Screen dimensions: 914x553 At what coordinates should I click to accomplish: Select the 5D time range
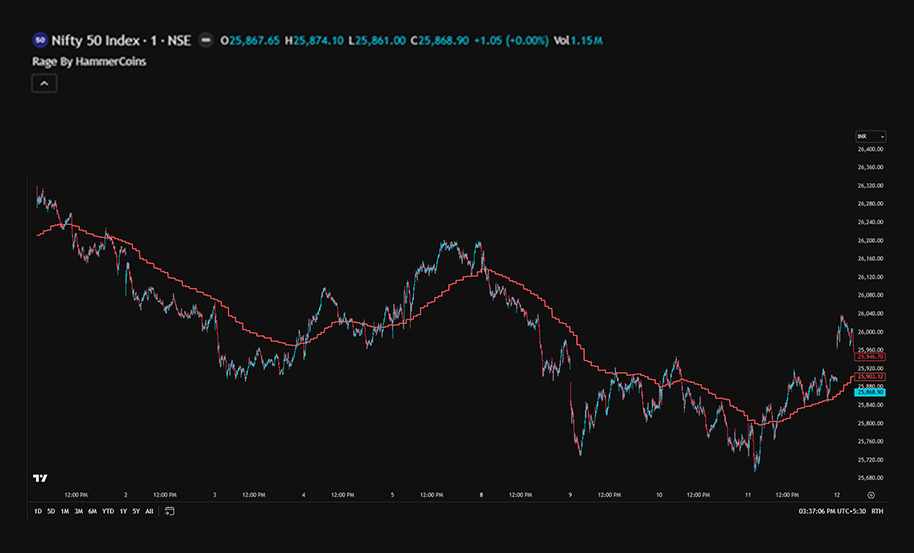pyautogui.click(x=51, y=511)
